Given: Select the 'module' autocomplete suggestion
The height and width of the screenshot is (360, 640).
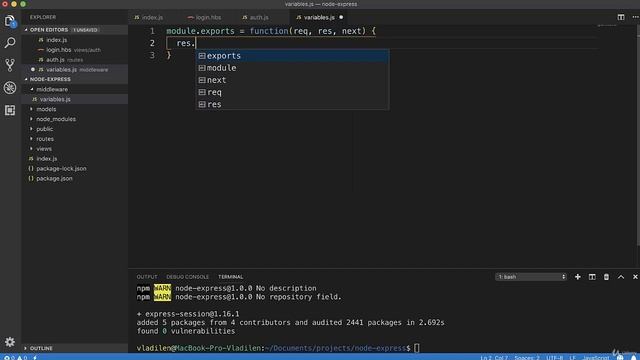Looking at the screenshot, I should 292,68.
